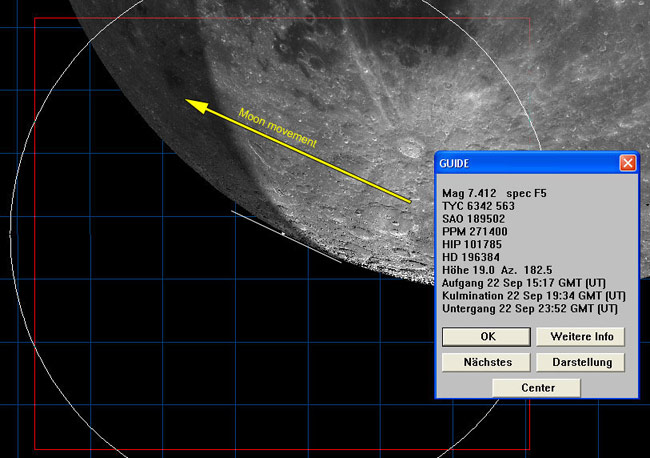The image size is (650, 458).
Task: Click the Nächstes button
Action: tap(486, 362)
